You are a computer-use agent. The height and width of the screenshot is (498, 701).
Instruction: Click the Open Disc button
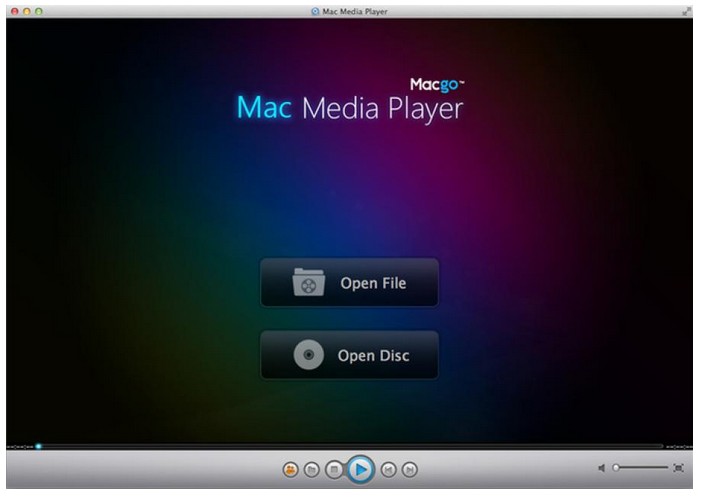tap(349, 355)
